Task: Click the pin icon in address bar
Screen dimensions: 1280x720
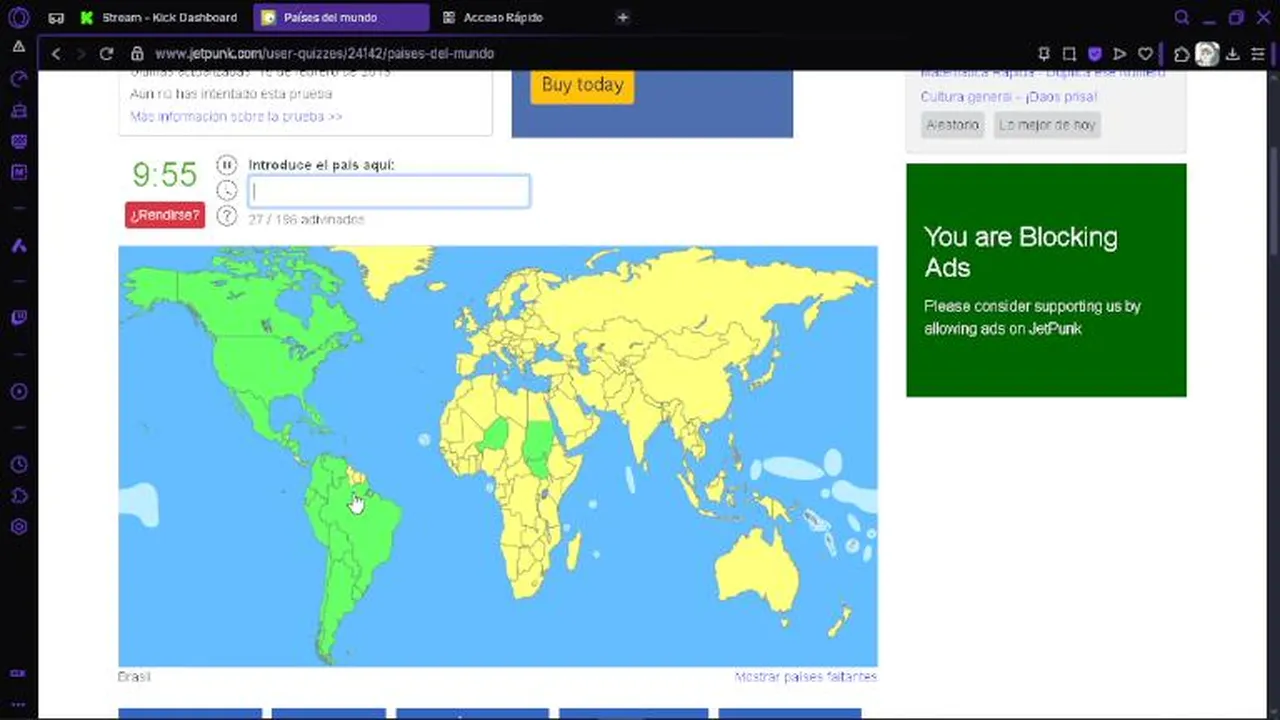Action: [1044, 54]
